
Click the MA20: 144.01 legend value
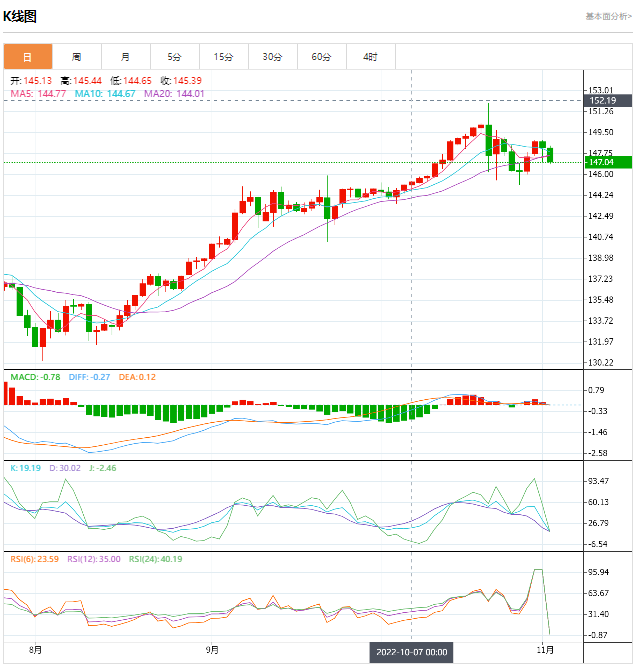[x=174, y=94]
